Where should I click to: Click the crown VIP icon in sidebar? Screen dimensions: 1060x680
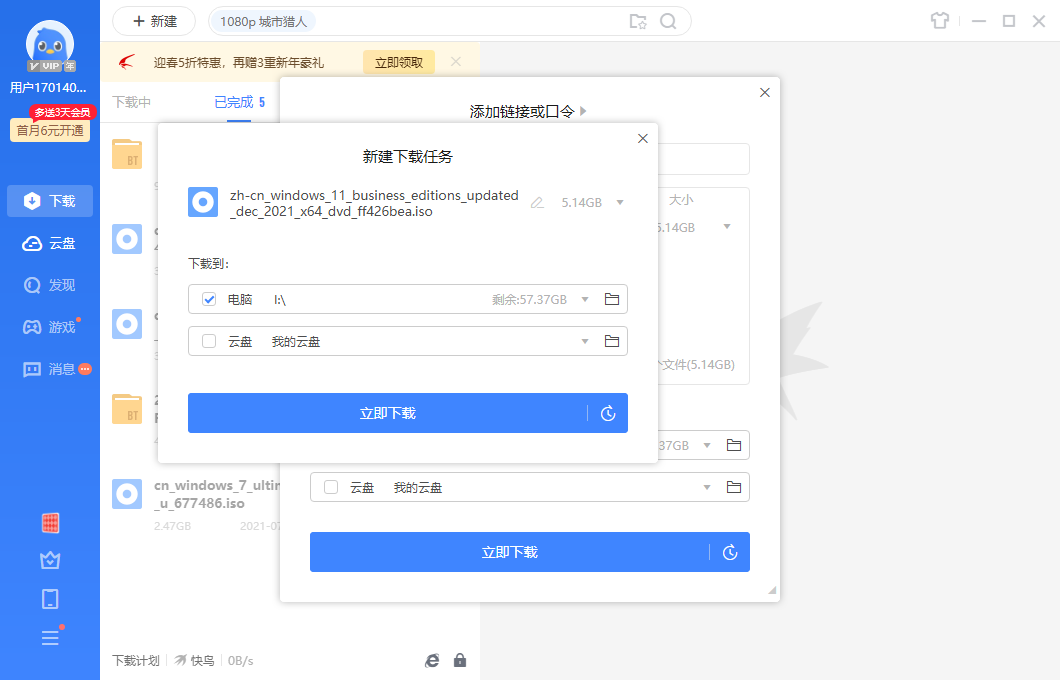(49, 560)
